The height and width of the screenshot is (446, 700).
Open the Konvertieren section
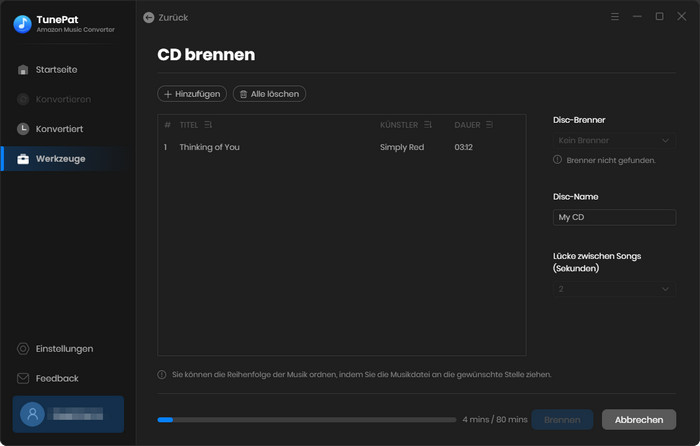click(x=63, y=99)
